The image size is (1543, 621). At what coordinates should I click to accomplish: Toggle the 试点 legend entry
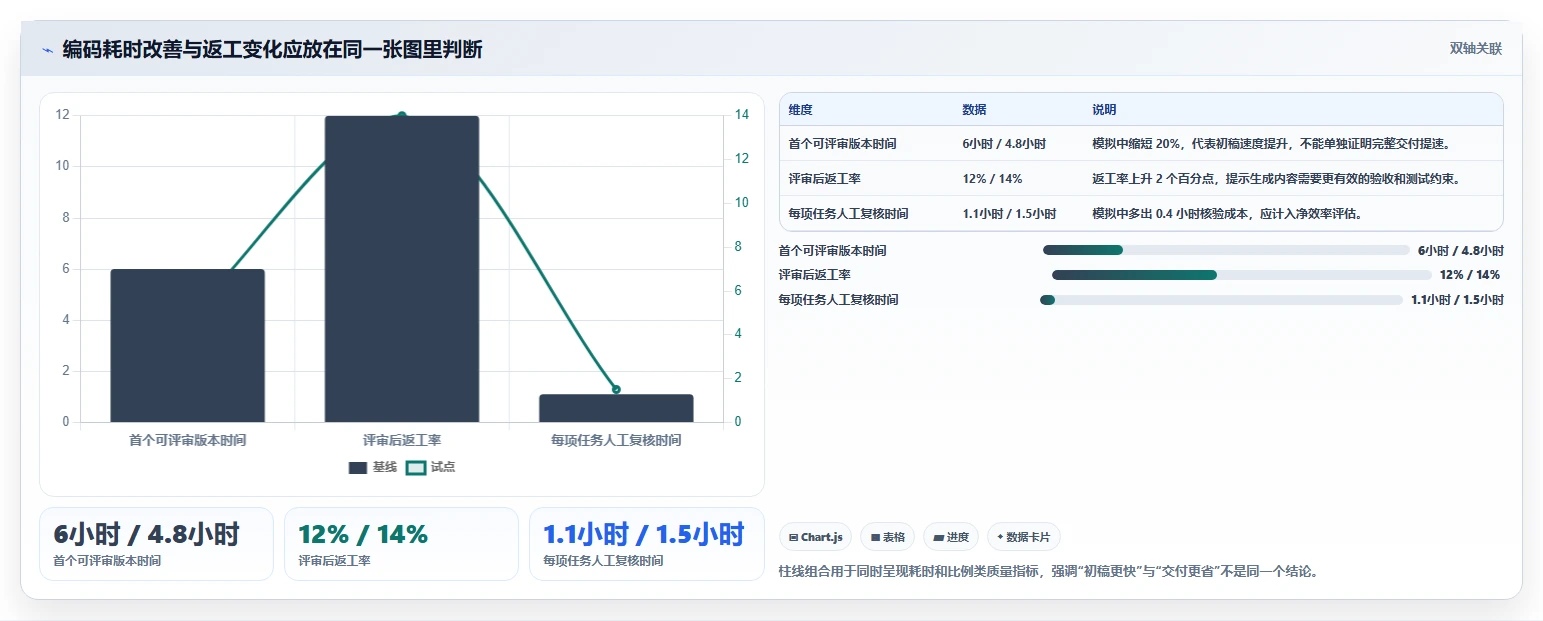[431, 467]
